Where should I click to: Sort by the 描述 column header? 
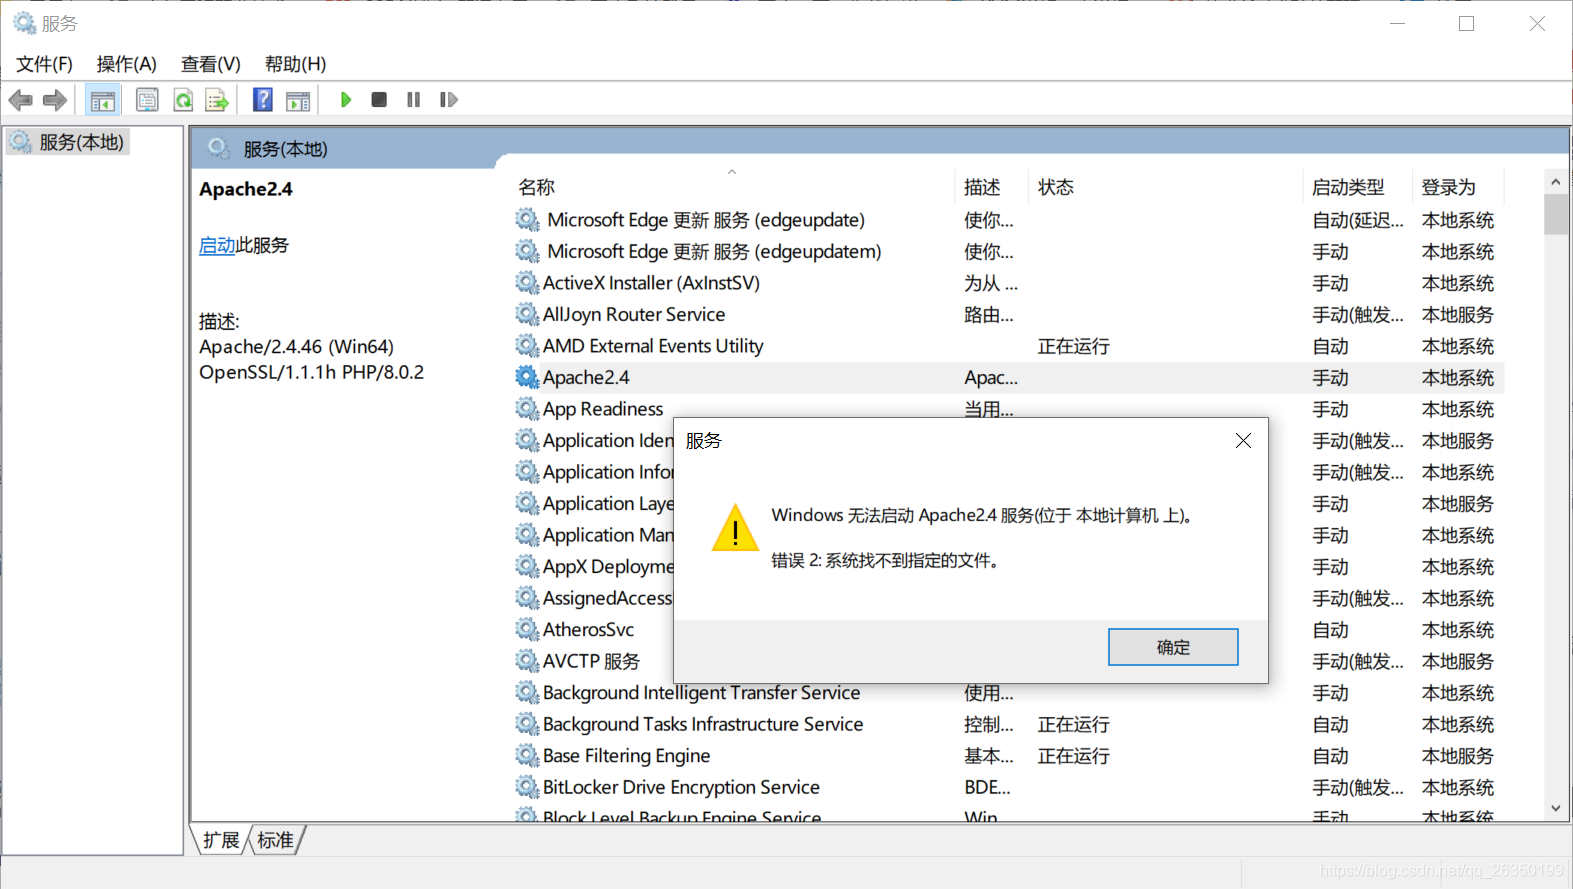982,187
